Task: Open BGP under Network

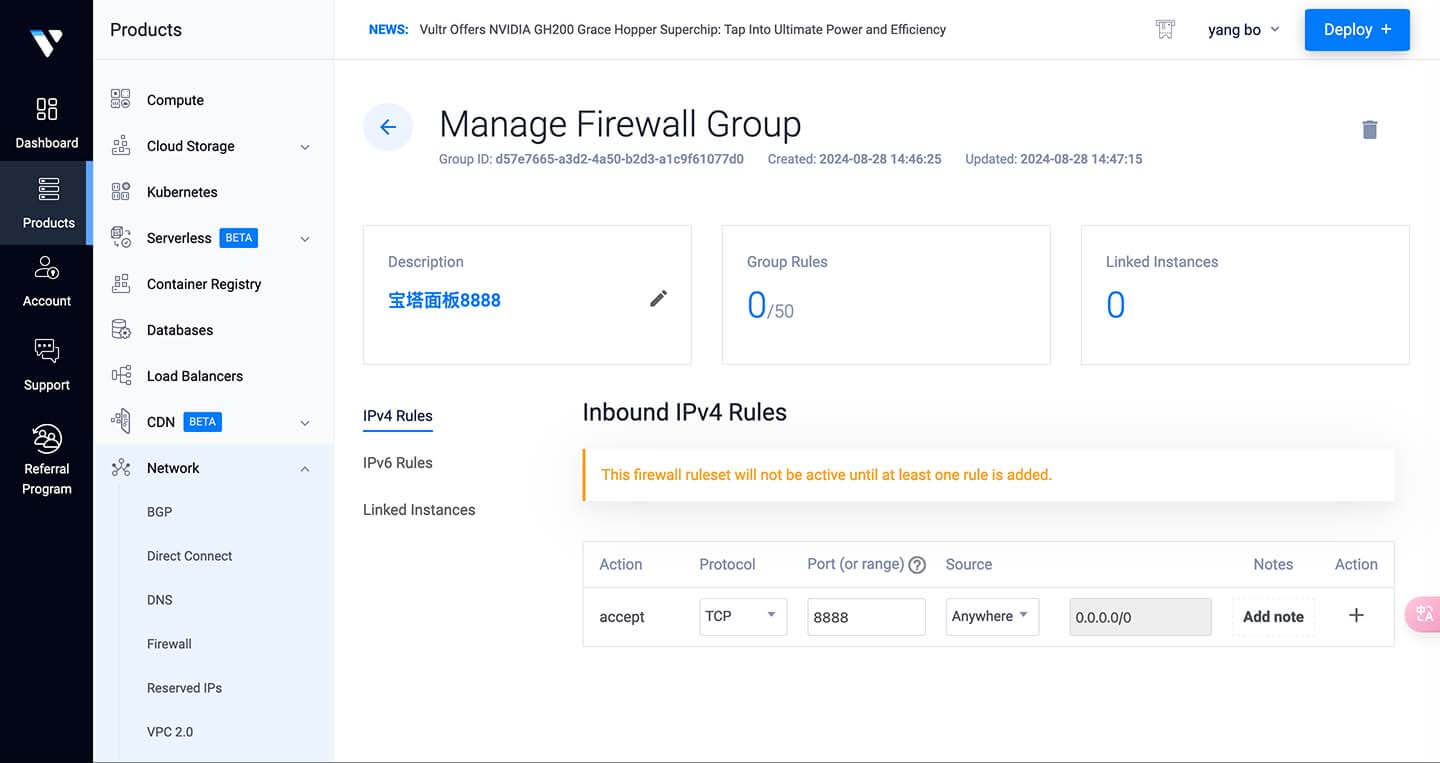Action: (x=159, y=512)
